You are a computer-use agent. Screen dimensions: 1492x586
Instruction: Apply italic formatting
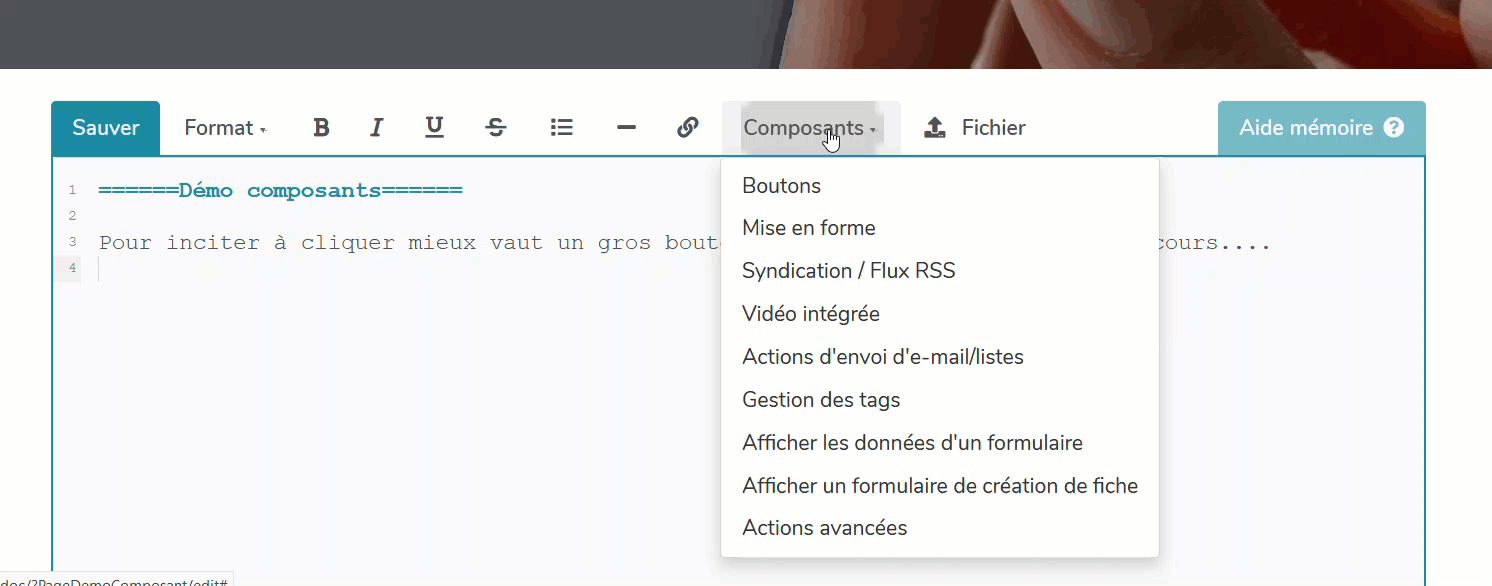(376, 127)
